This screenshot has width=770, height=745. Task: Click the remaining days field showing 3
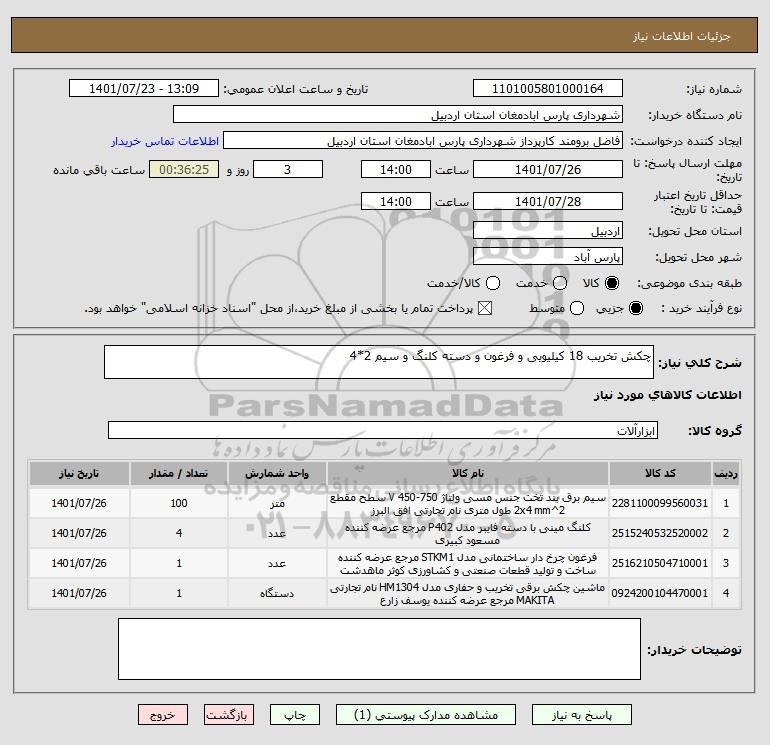[288, 170]
